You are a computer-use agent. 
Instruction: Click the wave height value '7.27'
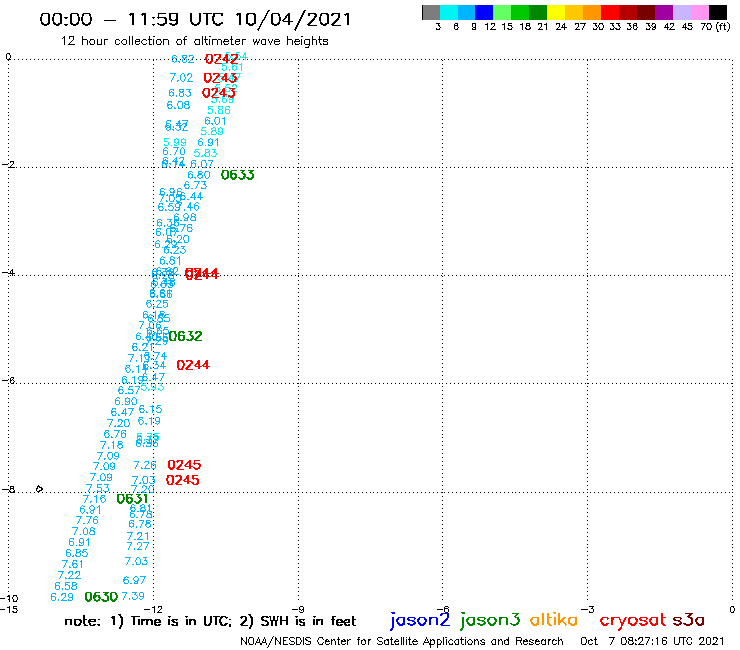[138, 546]
